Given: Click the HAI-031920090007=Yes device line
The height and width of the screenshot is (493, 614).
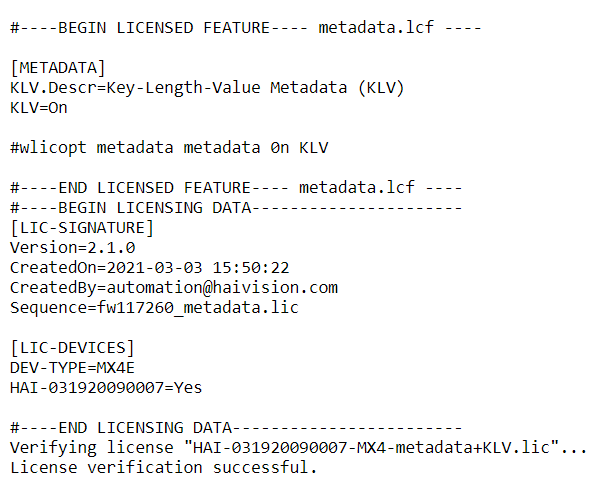Looking at the screenshot, I should click(105, 388).
